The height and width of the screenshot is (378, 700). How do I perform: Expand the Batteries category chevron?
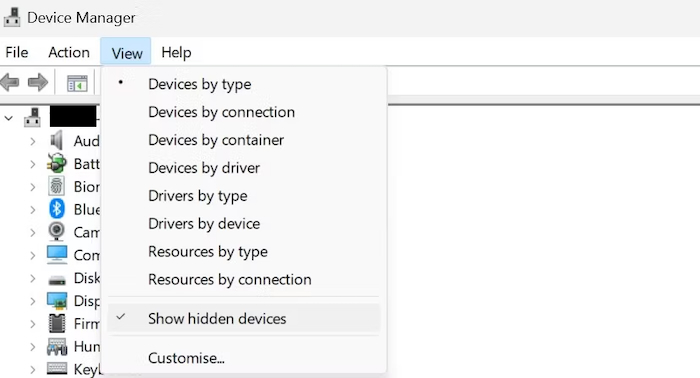[x=33, y=164]
